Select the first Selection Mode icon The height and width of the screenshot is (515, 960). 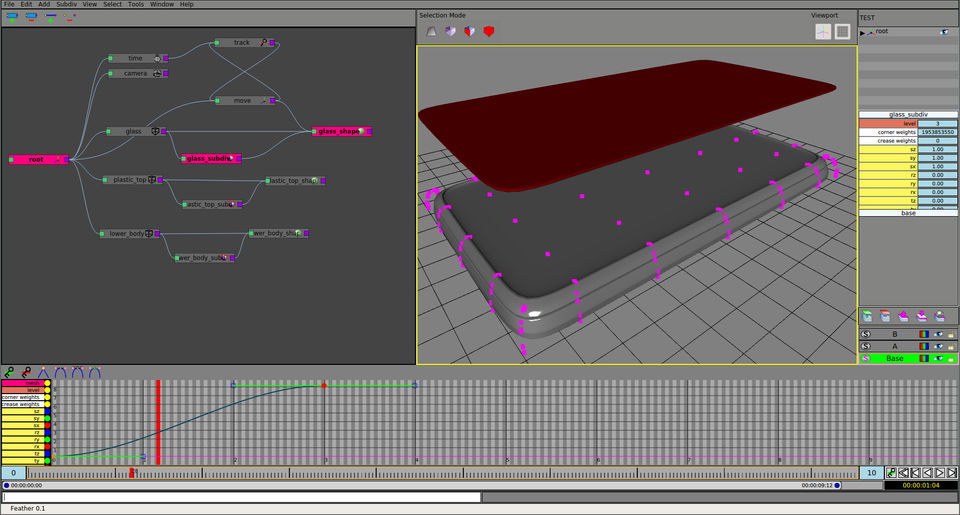(x=432, y=31)
